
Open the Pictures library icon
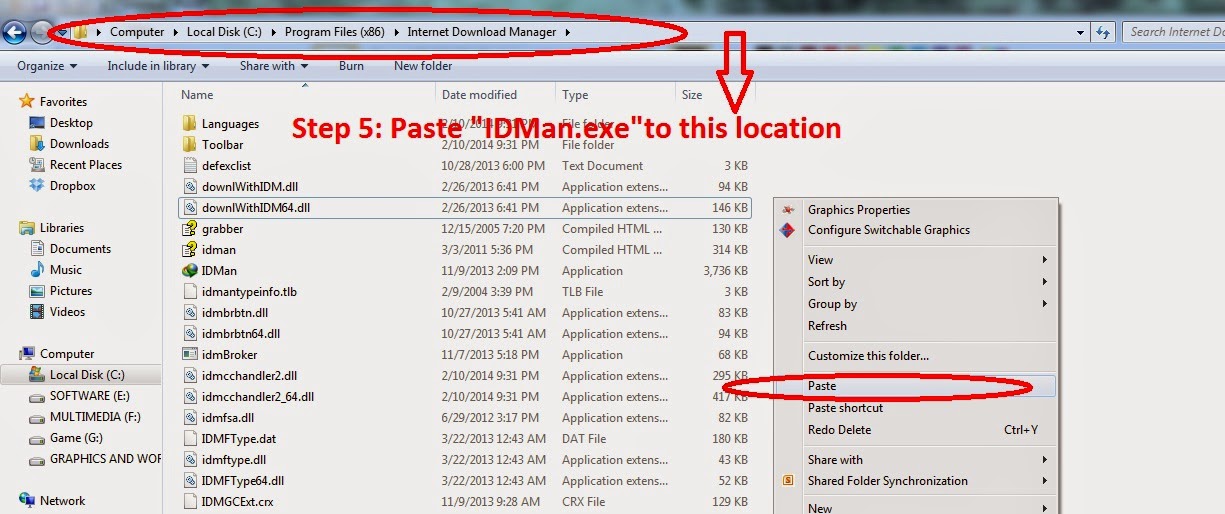(x=37, y=291)
